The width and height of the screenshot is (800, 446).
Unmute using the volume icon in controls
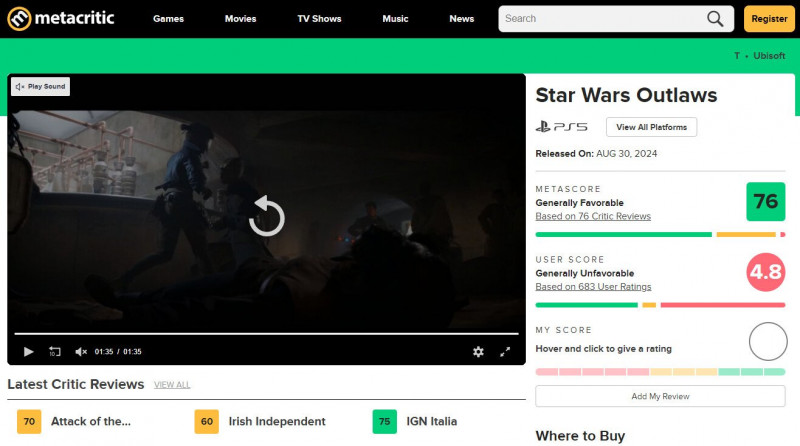(81, 351)
